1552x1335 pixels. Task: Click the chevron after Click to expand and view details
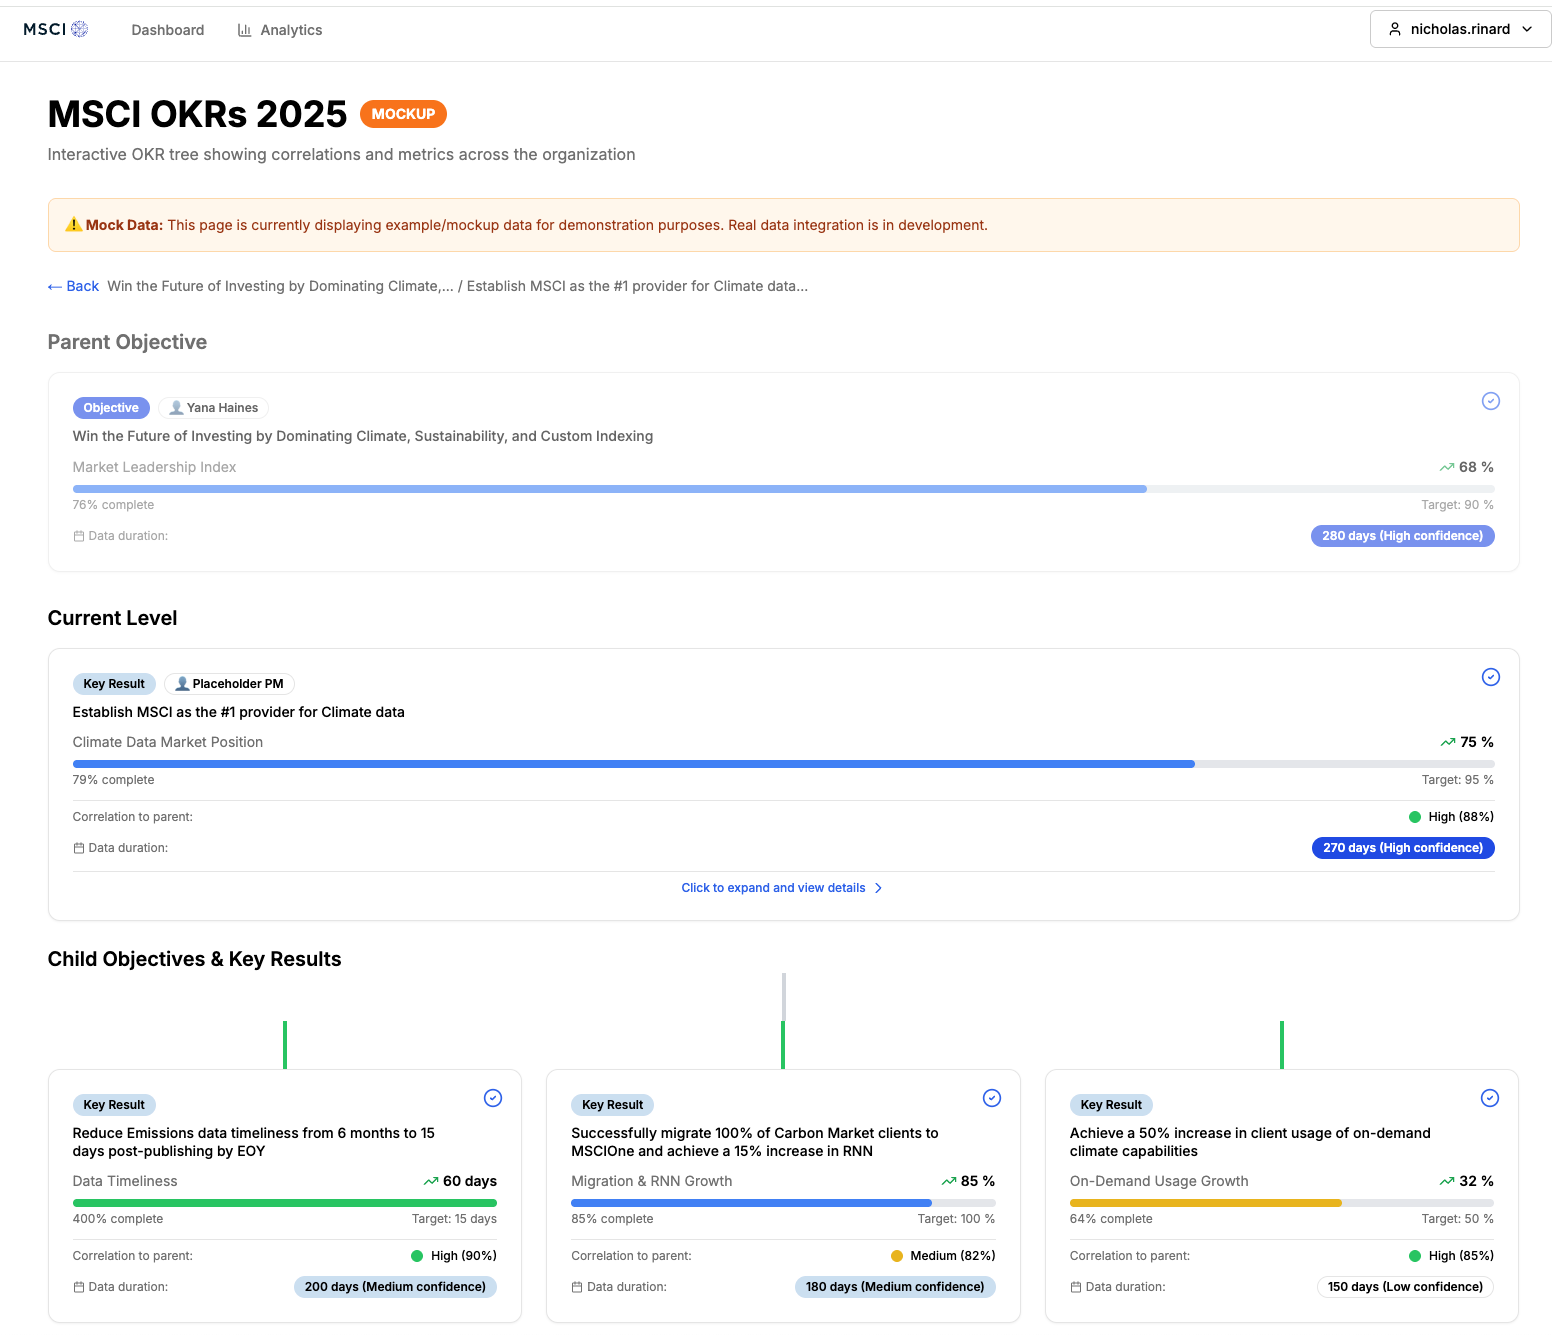pos(879,888)
